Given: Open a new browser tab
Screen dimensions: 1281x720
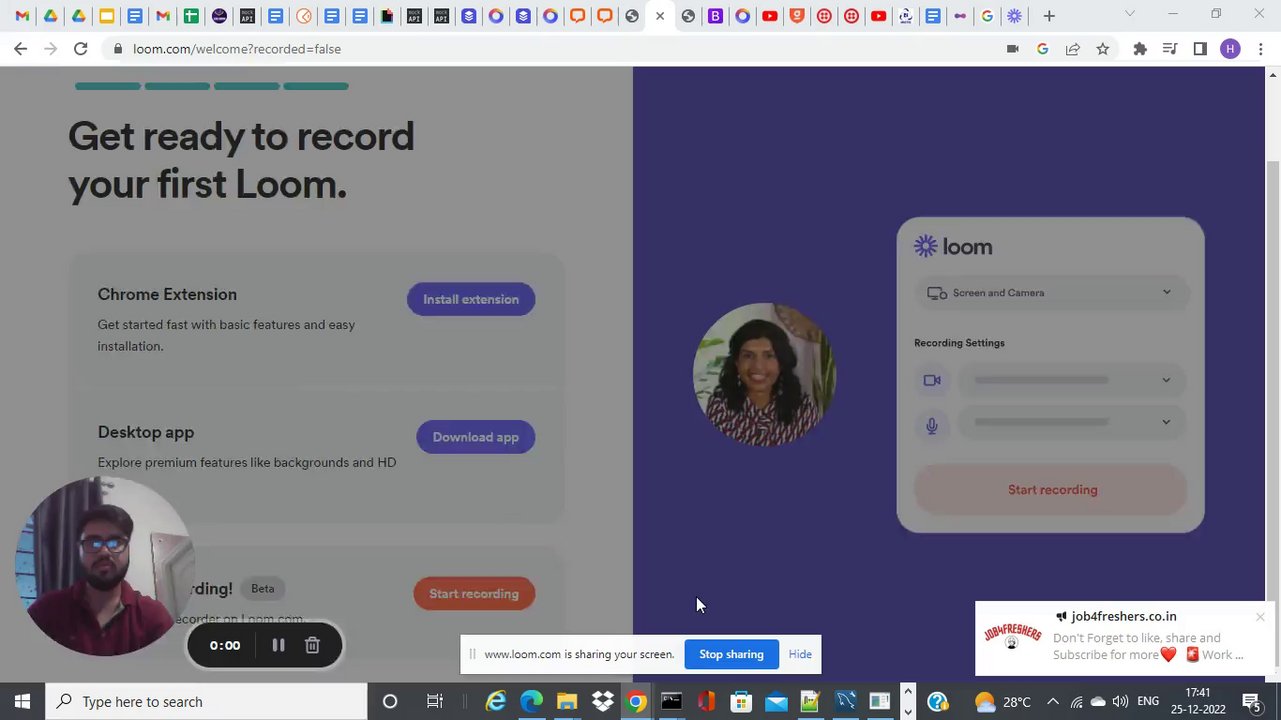Looking at the screenshot, I should point(1049,16).
